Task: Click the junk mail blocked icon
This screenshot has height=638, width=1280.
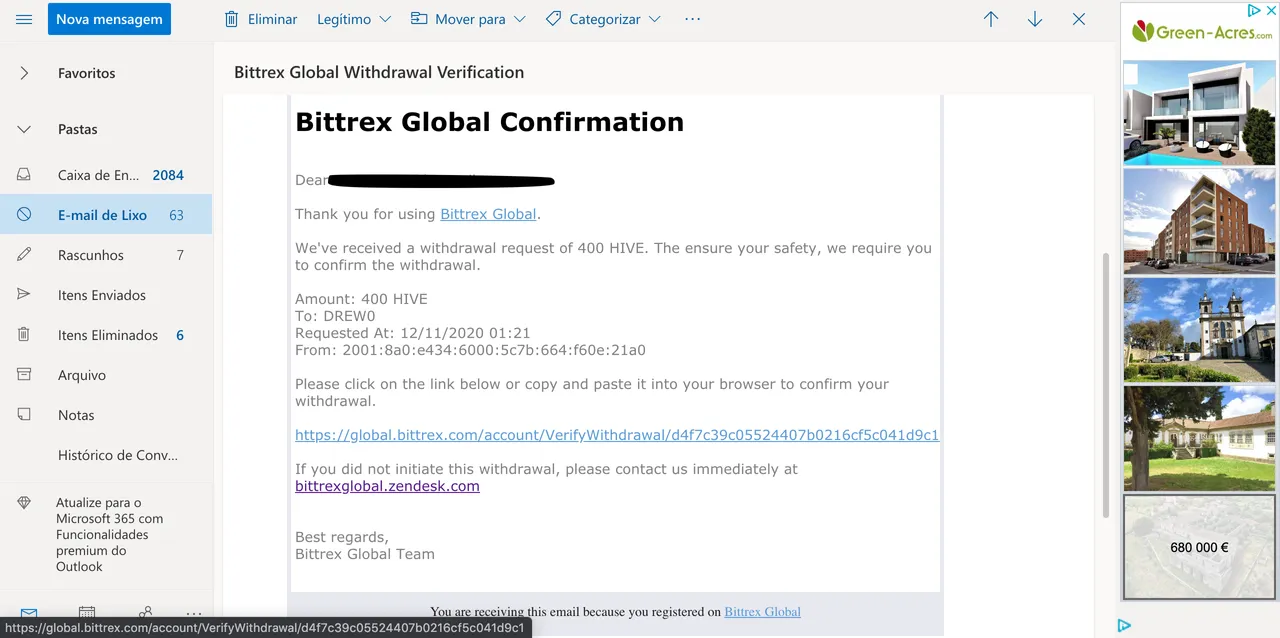Action: point(24,215)
